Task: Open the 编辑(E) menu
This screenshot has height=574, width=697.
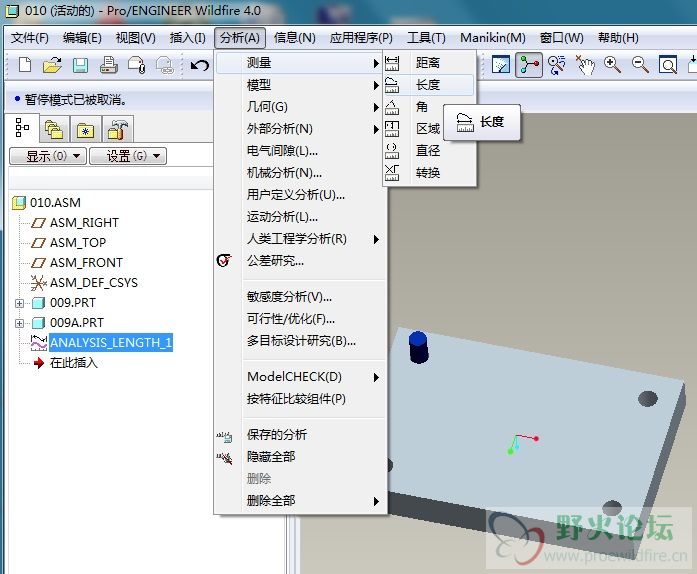Action: click(x=82, y=38)
